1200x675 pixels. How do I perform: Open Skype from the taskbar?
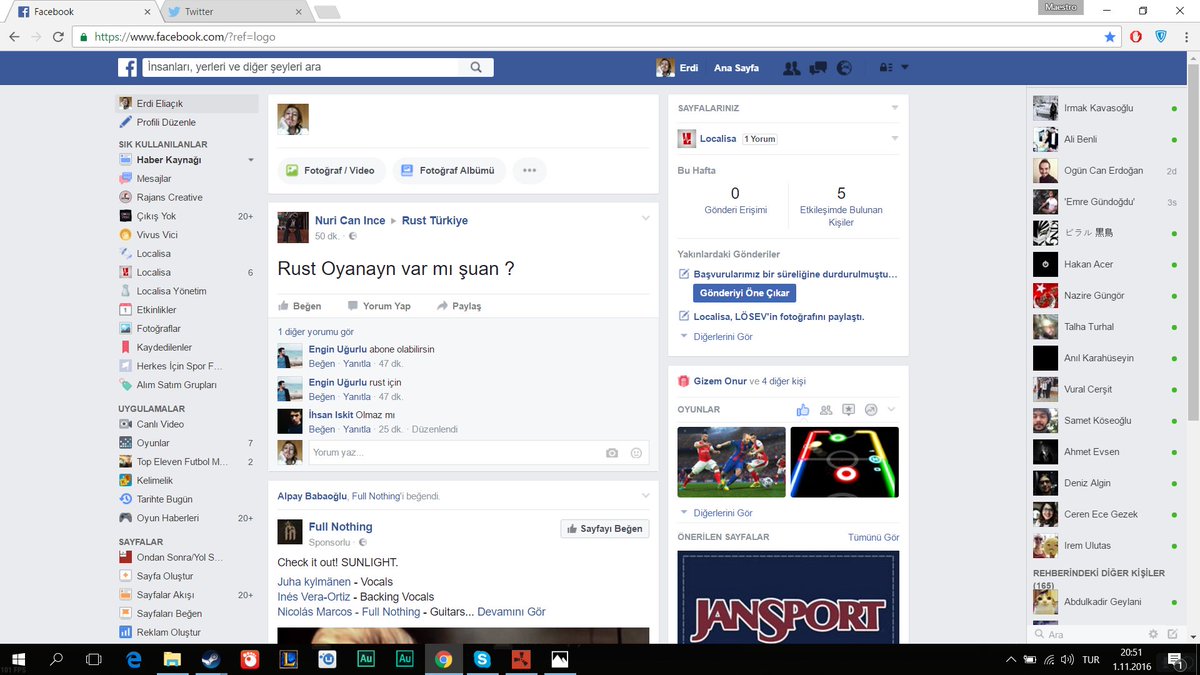tap(483, 659)
